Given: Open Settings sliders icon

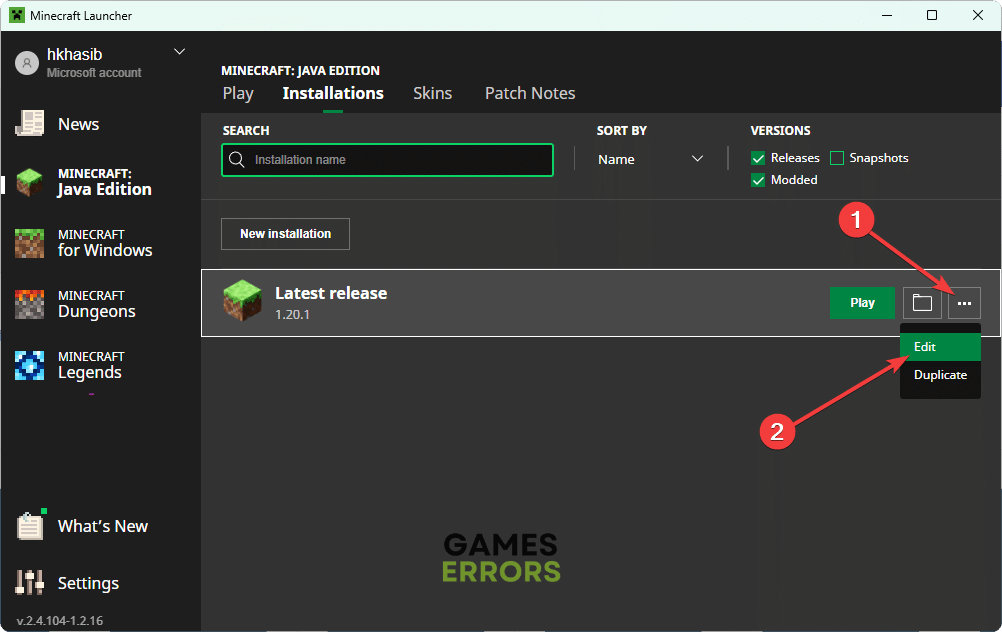Looking at the screenshot, I should [x=30, y=583].
